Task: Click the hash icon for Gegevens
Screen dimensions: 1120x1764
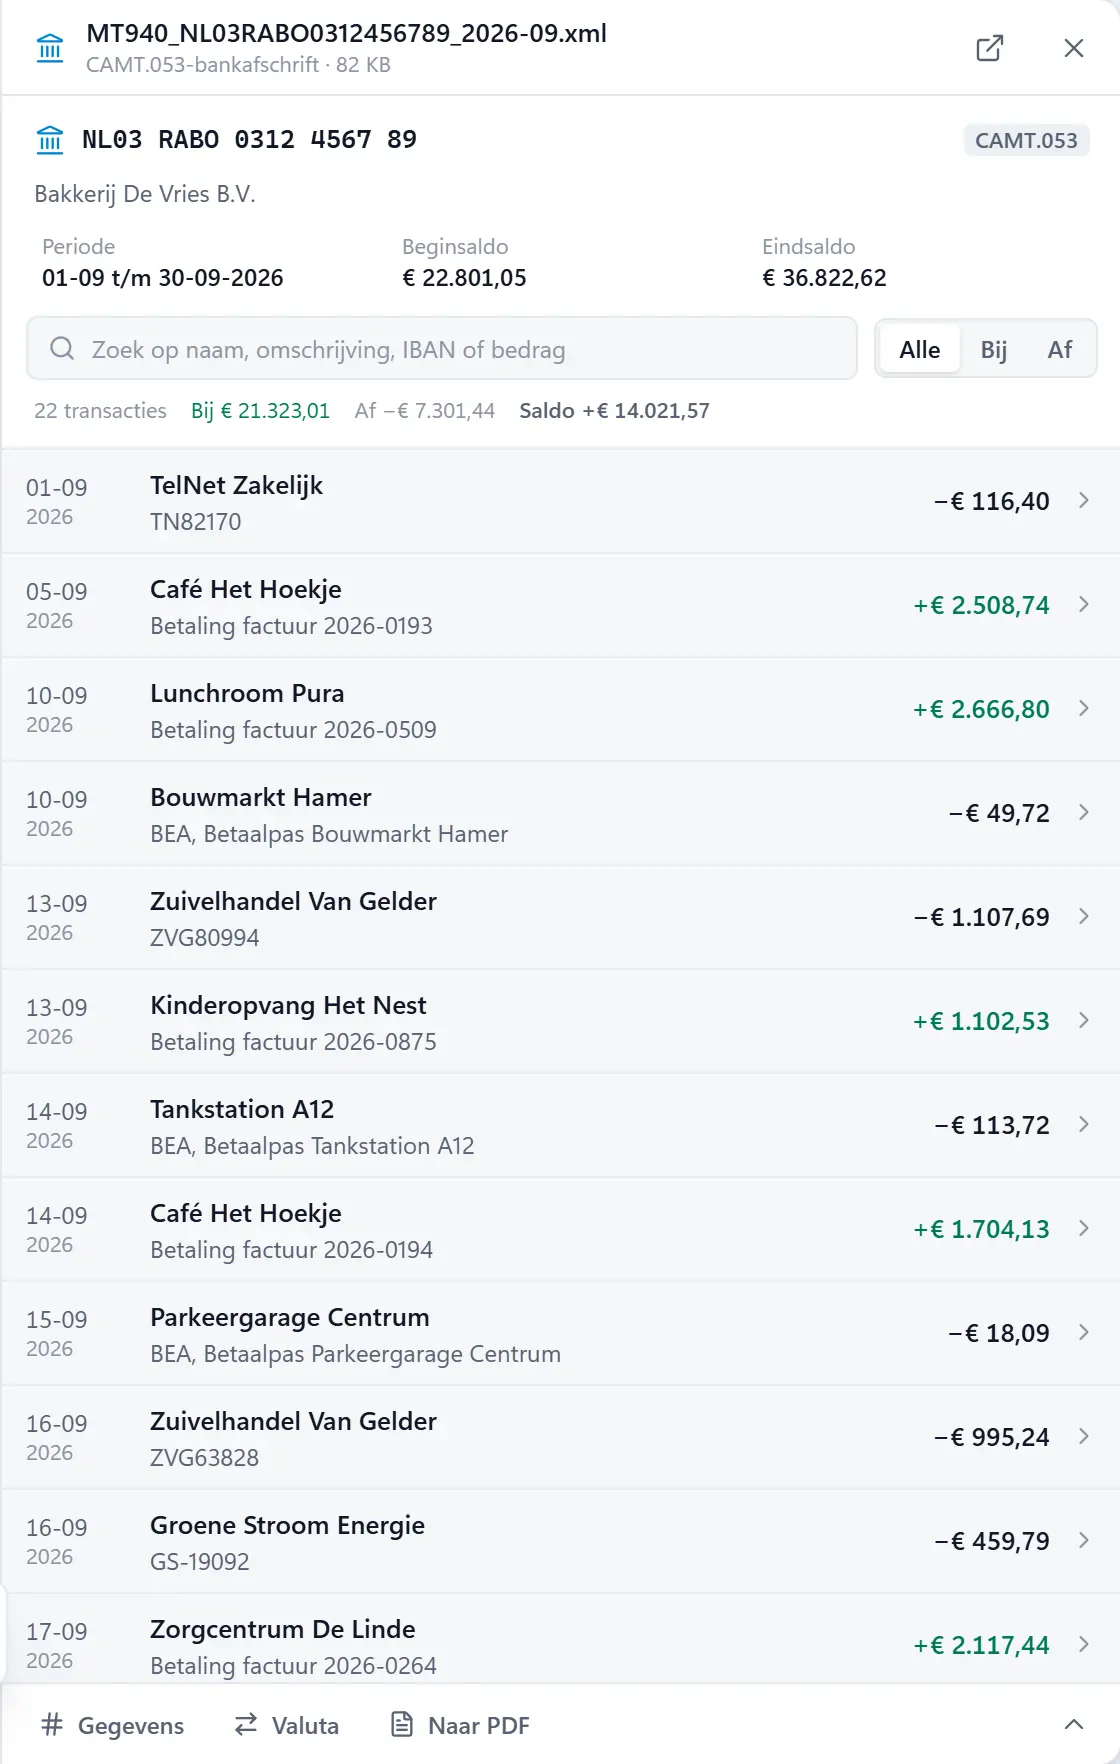Action: [53, 1725]
